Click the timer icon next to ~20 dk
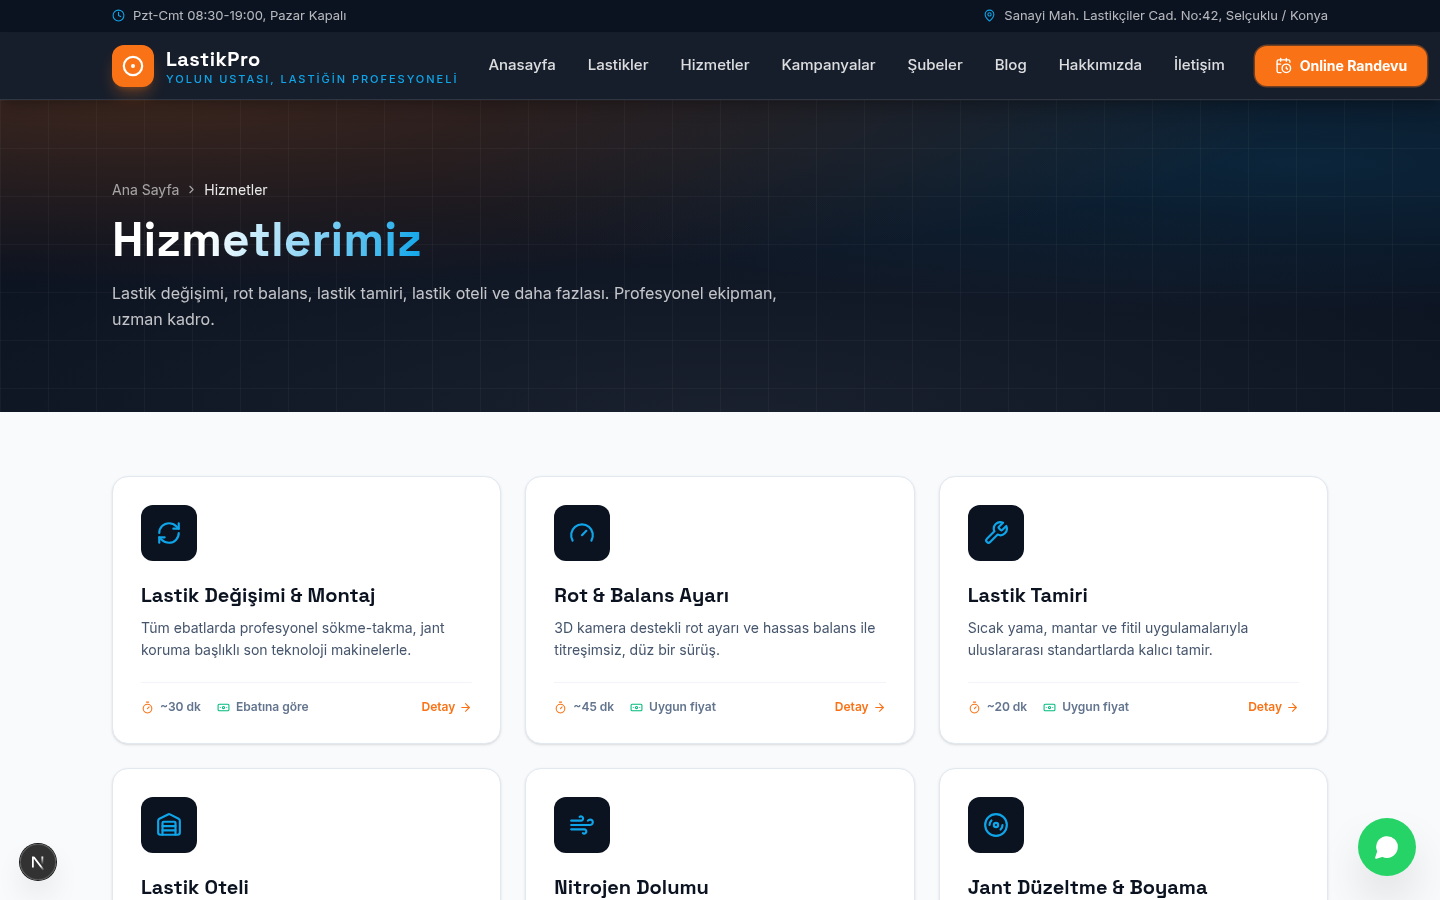The image size is (1440, 900). tap(974, 707)
